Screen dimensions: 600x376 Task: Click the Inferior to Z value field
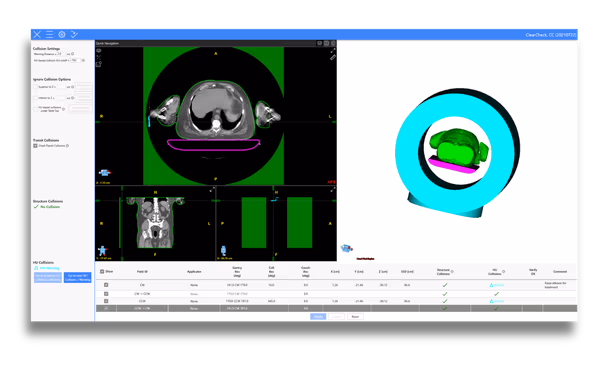click(61, 98)
